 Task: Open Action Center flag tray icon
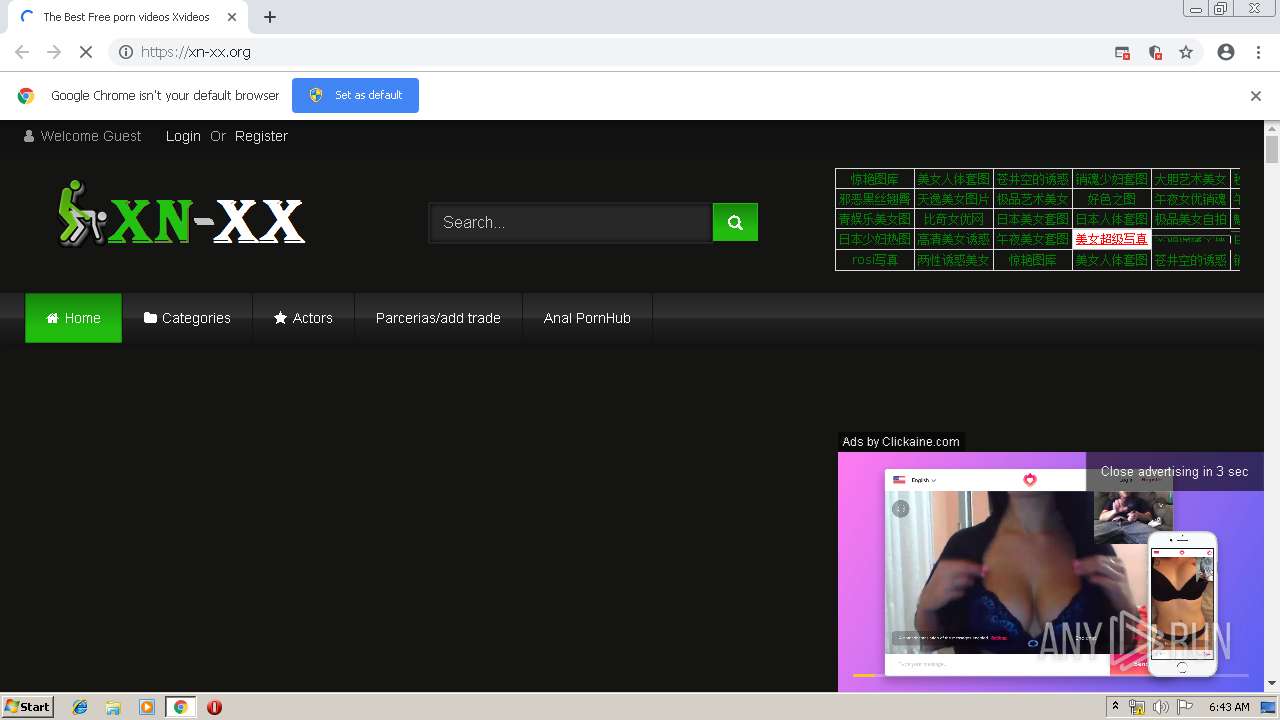[1185, 707]
